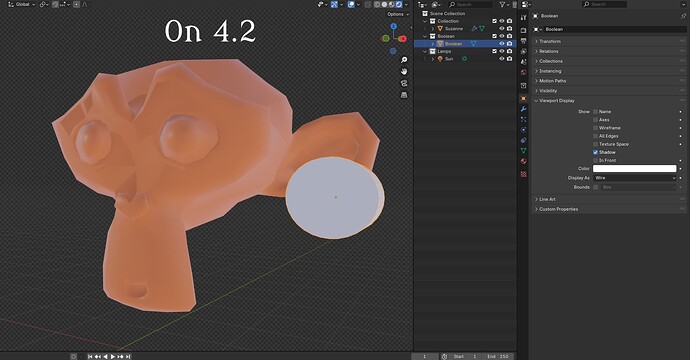Open the Material properties tab icon

click(523, 161)
